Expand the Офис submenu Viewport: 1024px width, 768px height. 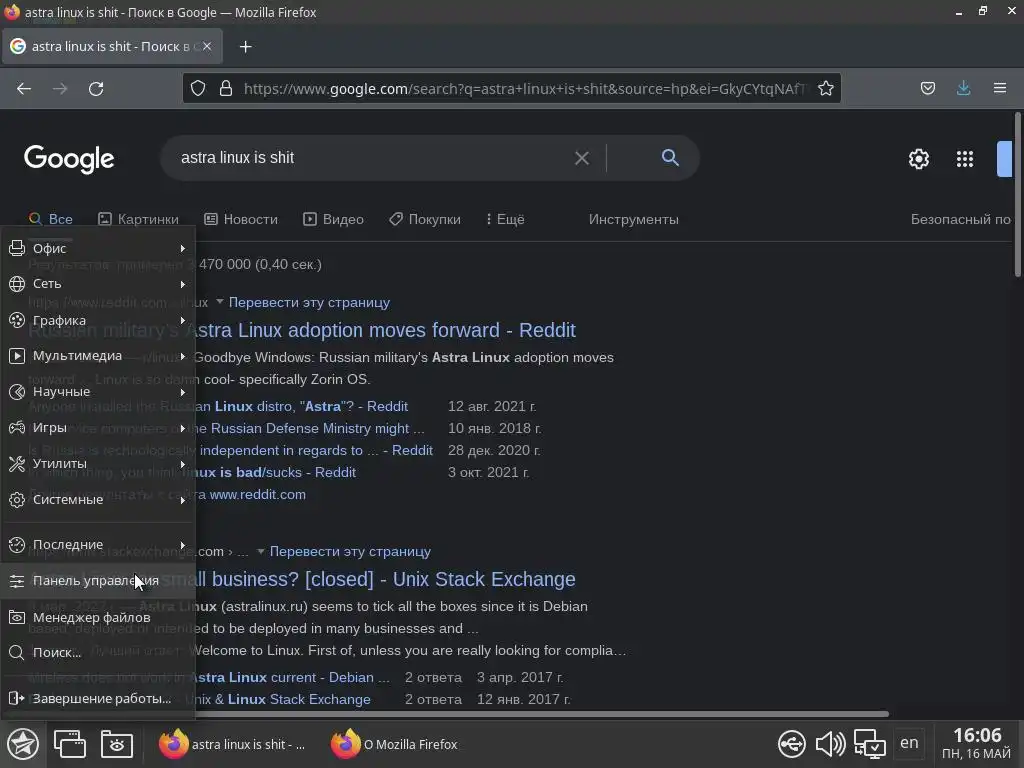pyautogui.click(x=98, y=248)
